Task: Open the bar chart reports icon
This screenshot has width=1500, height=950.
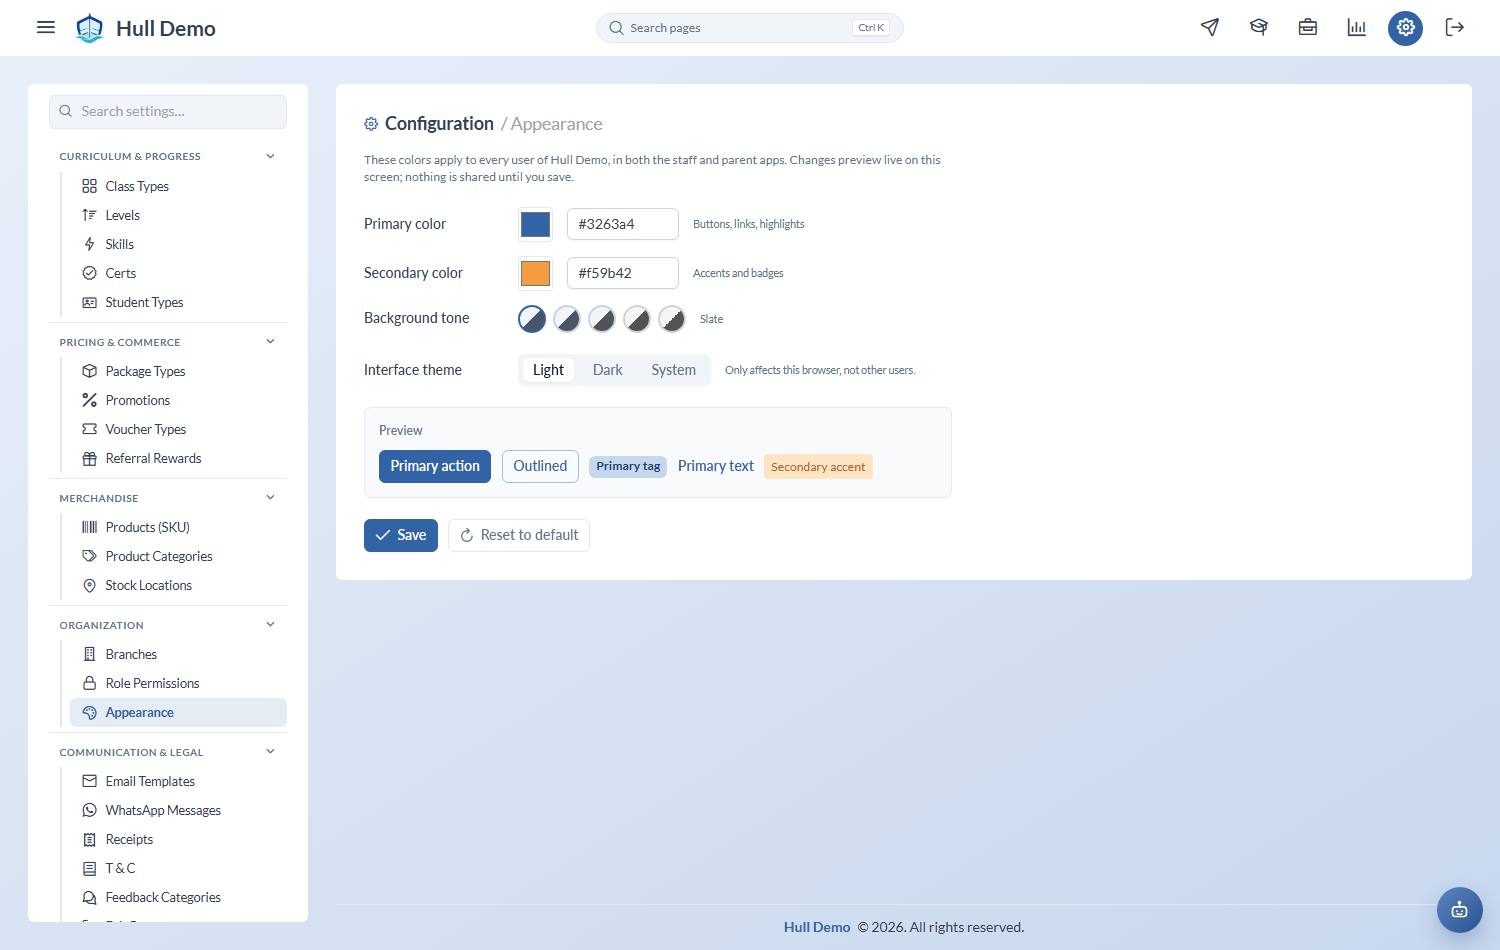Action: (x=1357, y=28)
